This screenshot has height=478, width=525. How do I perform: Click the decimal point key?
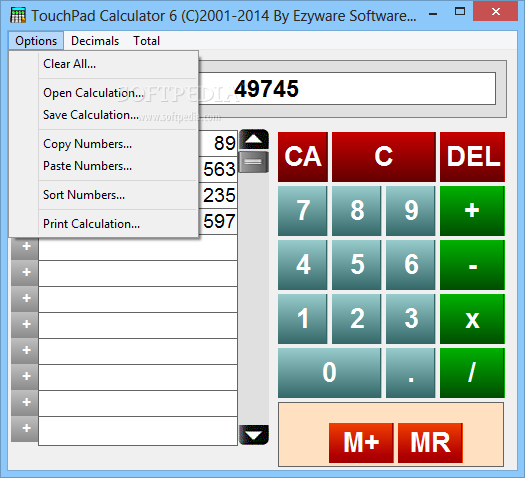pyautogui.click(x=410, y=373)
